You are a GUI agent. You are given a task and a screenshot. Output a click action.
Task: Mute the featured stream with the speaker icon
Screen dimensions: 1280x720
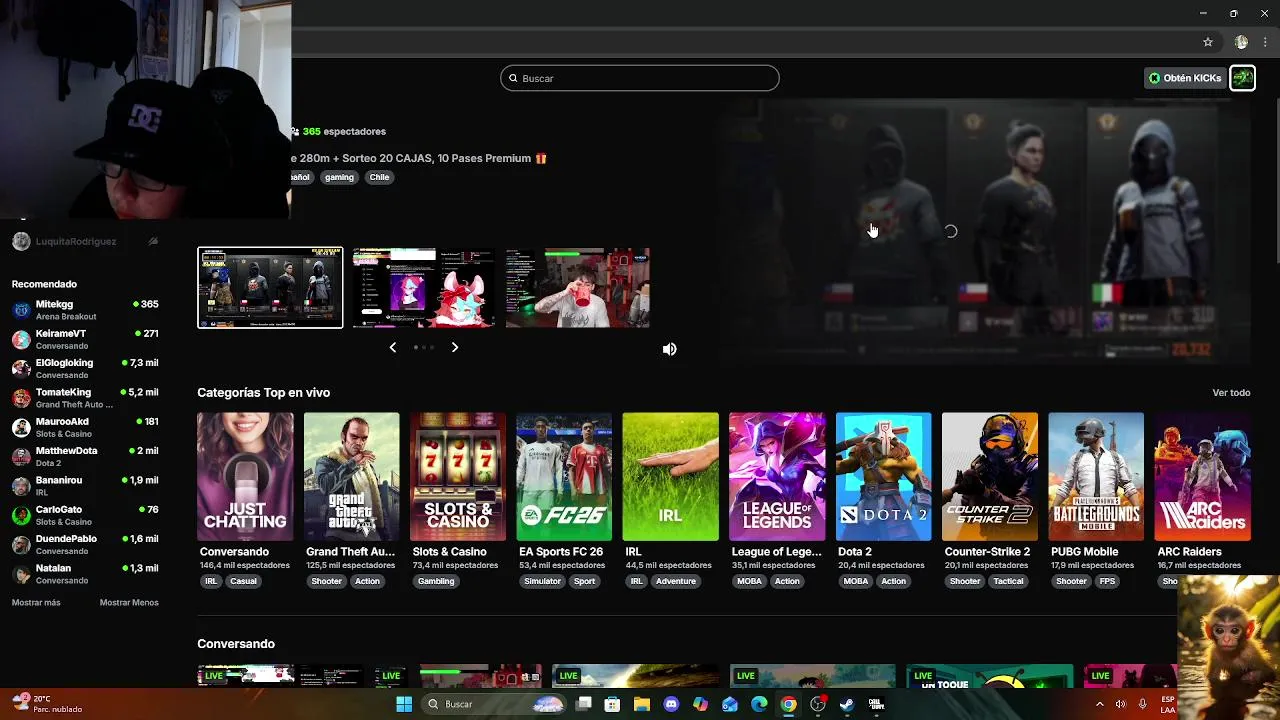point(669,349)
